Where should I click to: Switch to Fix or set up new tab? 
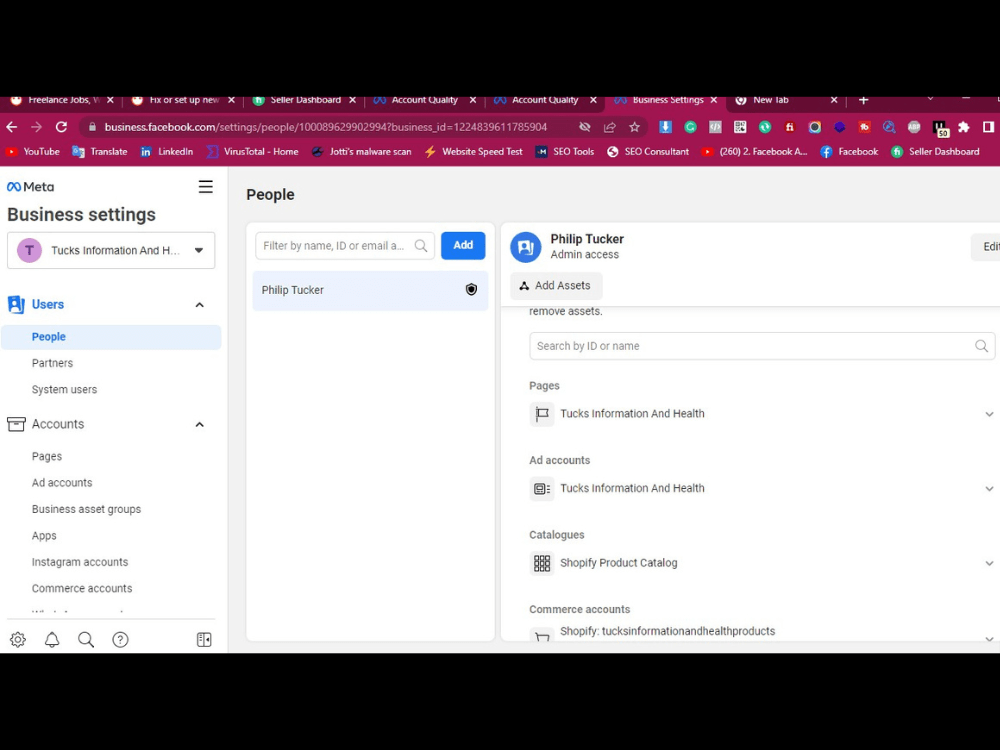(x=184, y=100)
